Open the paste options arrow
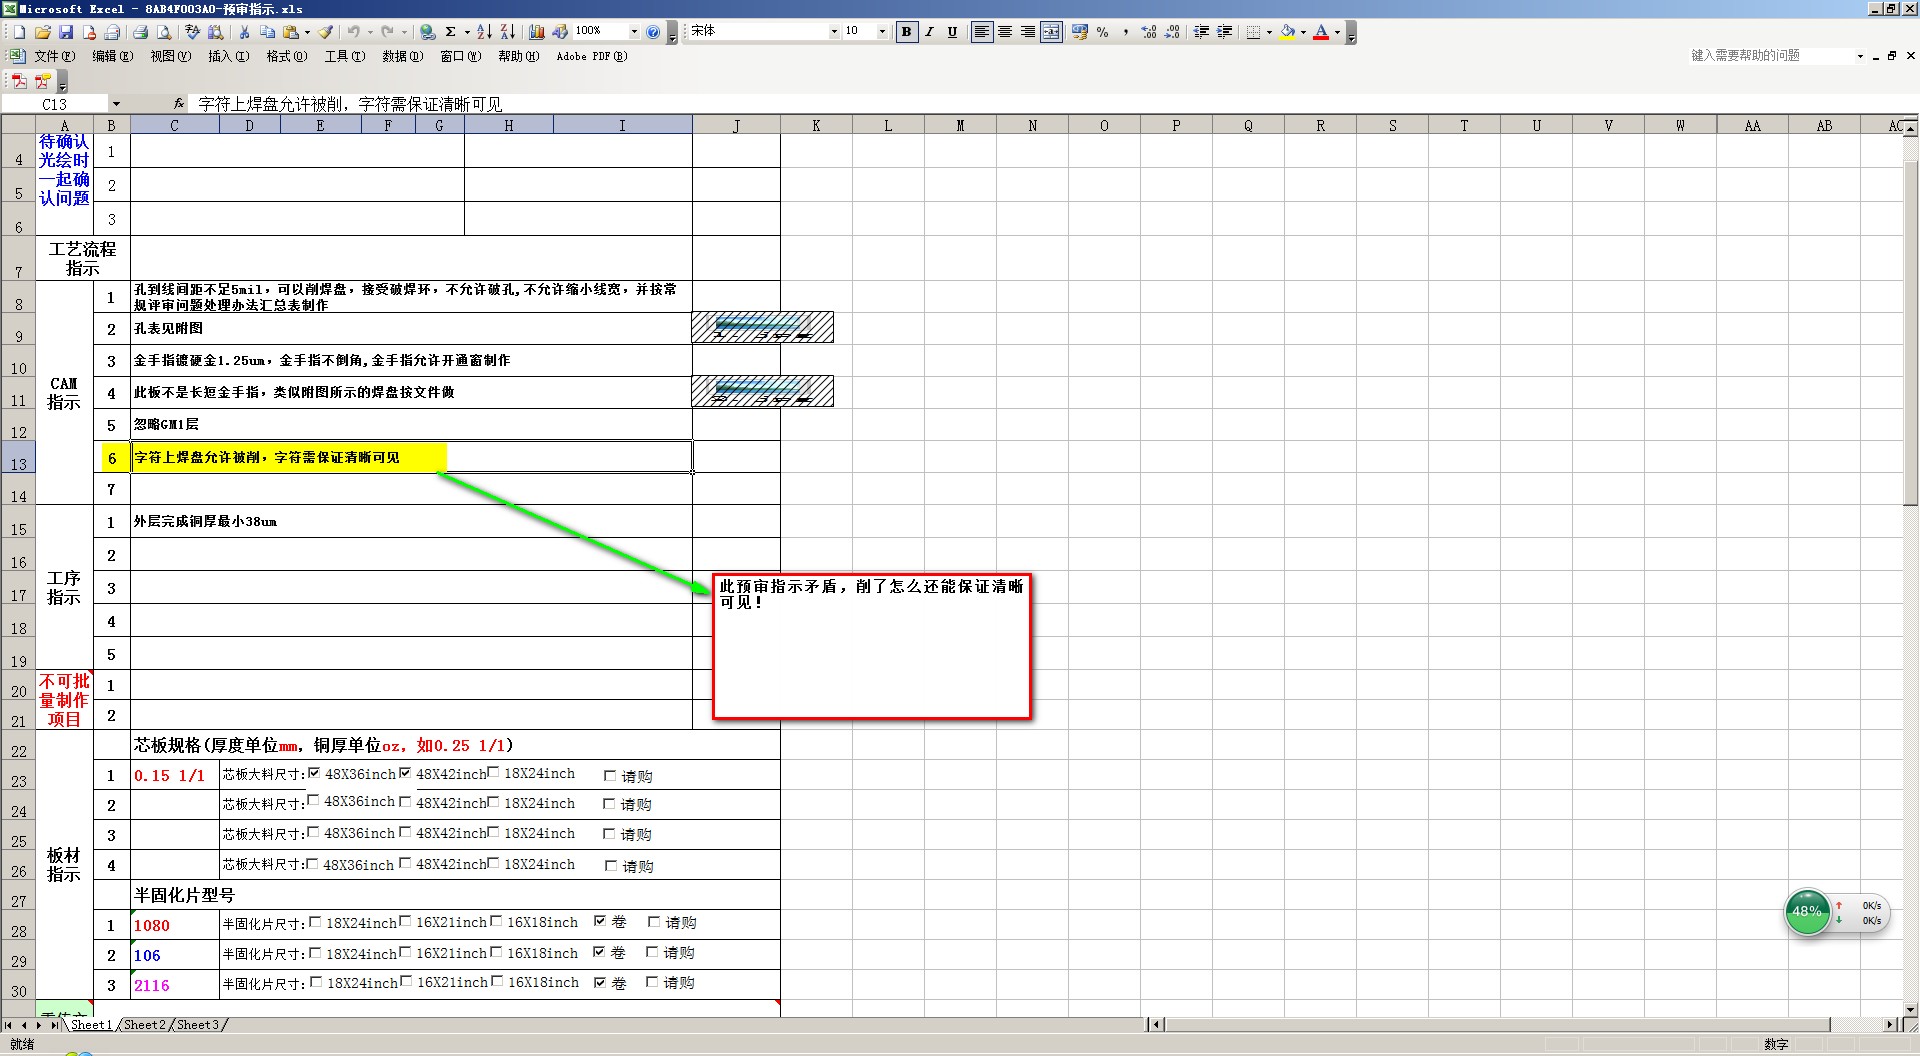The height and width of the screenshot is (1056, 1920). [x=307, y=32]
